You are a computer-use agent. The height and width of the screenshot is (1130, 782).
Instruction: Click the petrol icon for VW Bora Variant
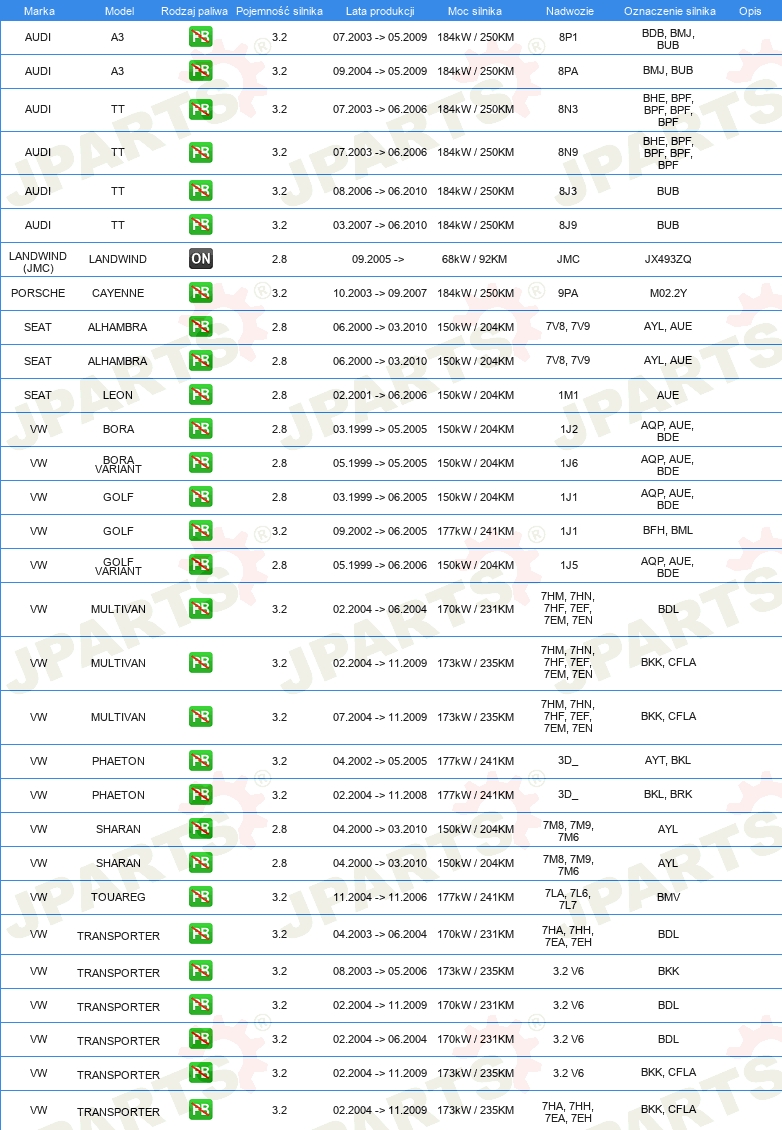click(200, 463)
